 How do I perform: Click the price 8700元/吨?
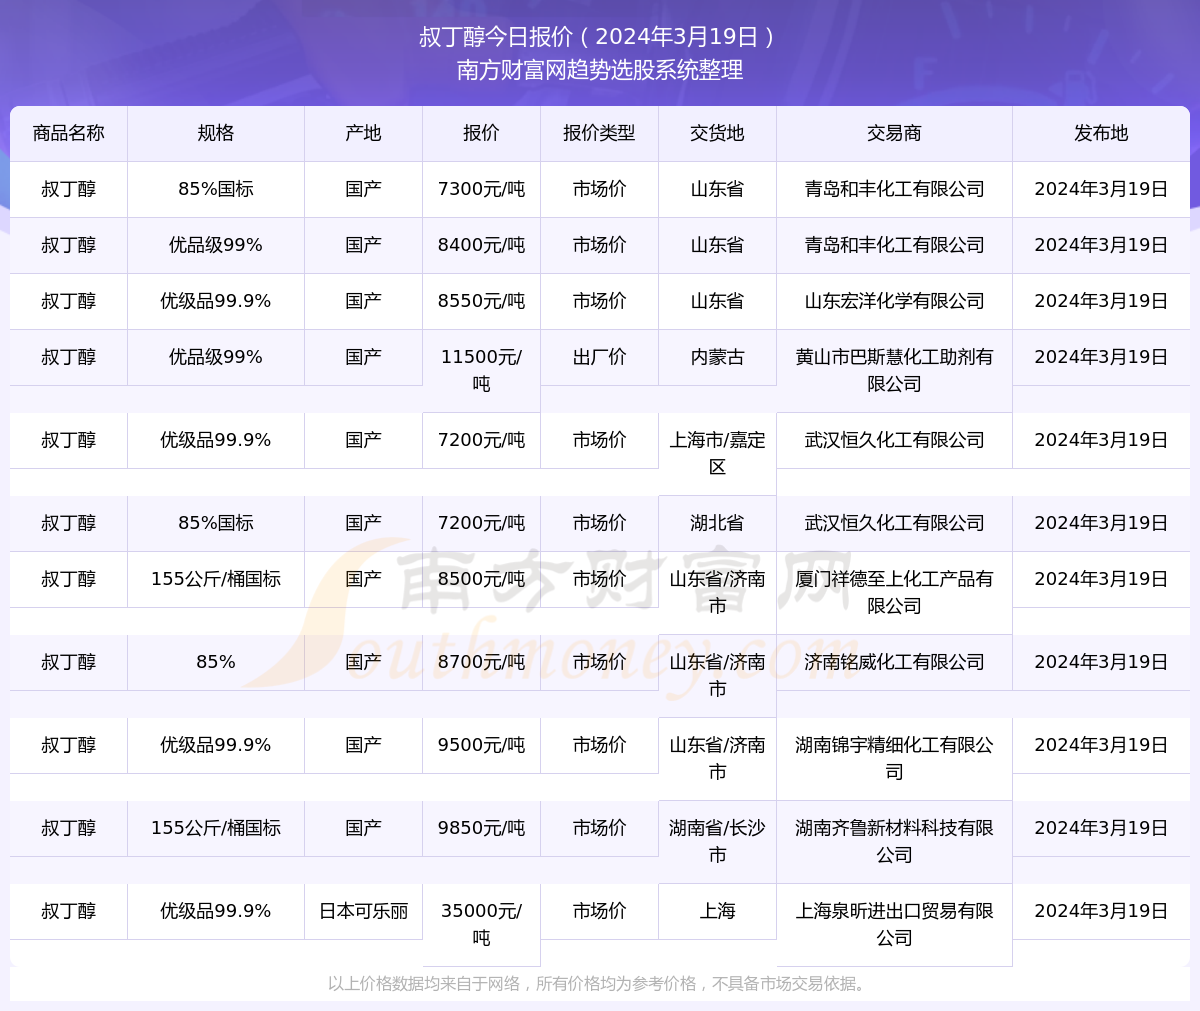point(481,662)
